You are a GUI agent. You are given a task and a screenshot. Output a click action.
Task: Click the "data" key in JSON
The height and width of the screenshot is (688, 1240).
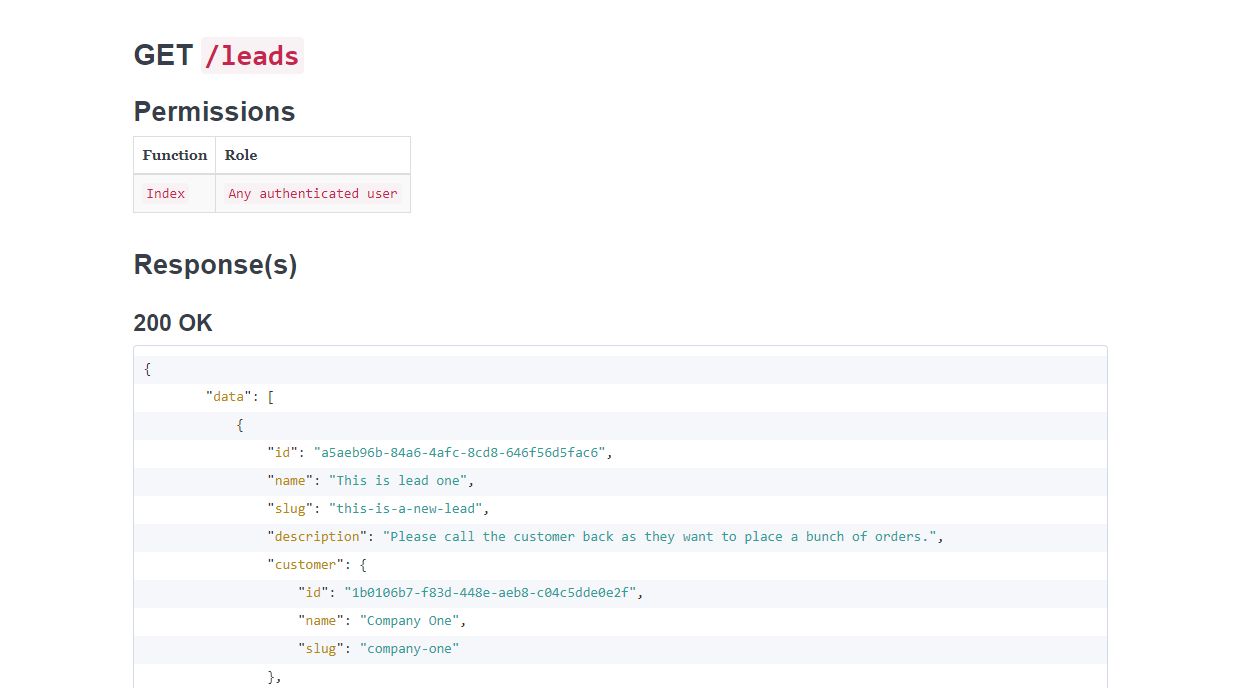pos(229,397)
